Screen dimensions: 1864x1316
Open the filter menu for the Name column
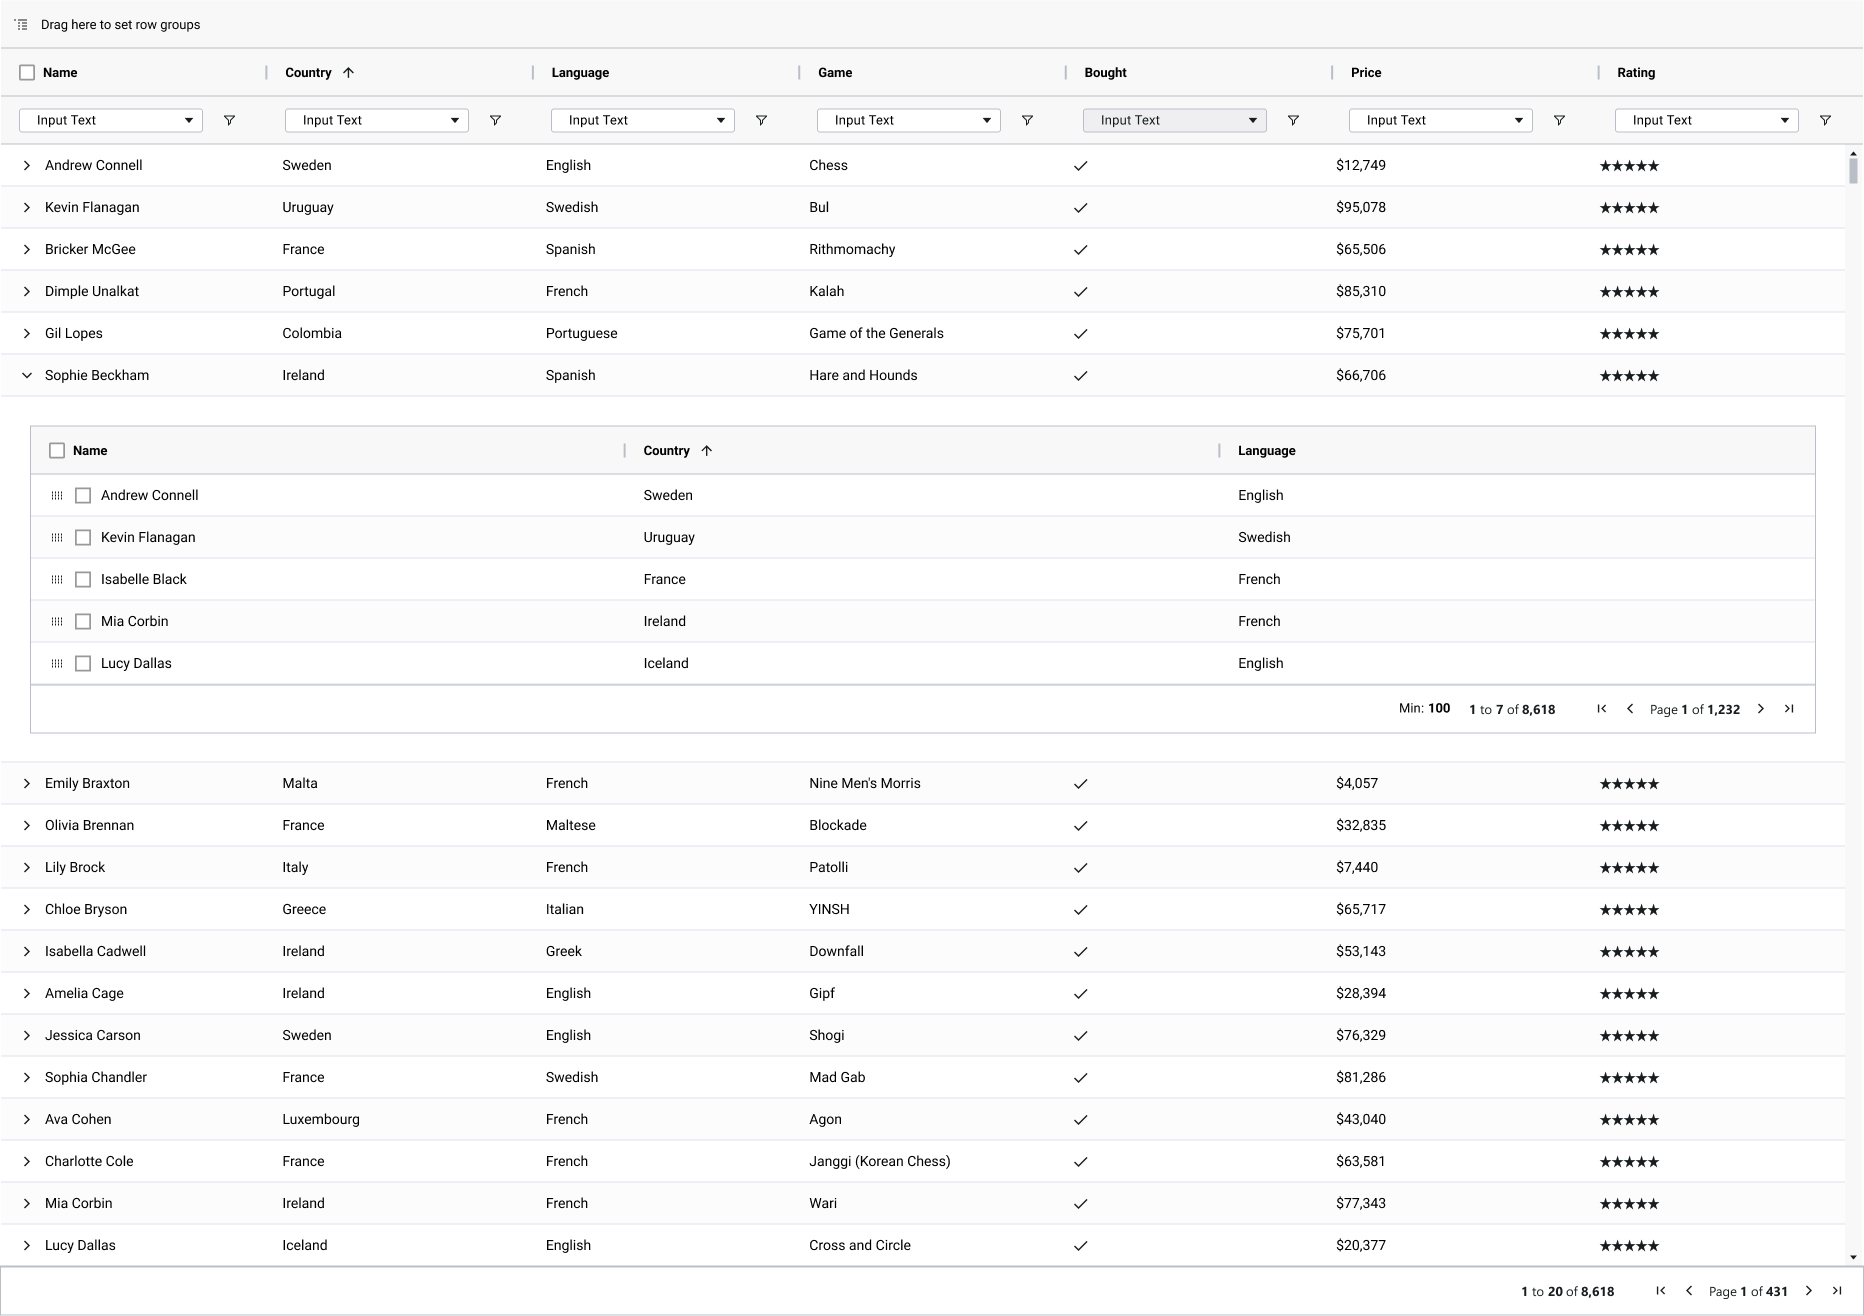point(229,120)
